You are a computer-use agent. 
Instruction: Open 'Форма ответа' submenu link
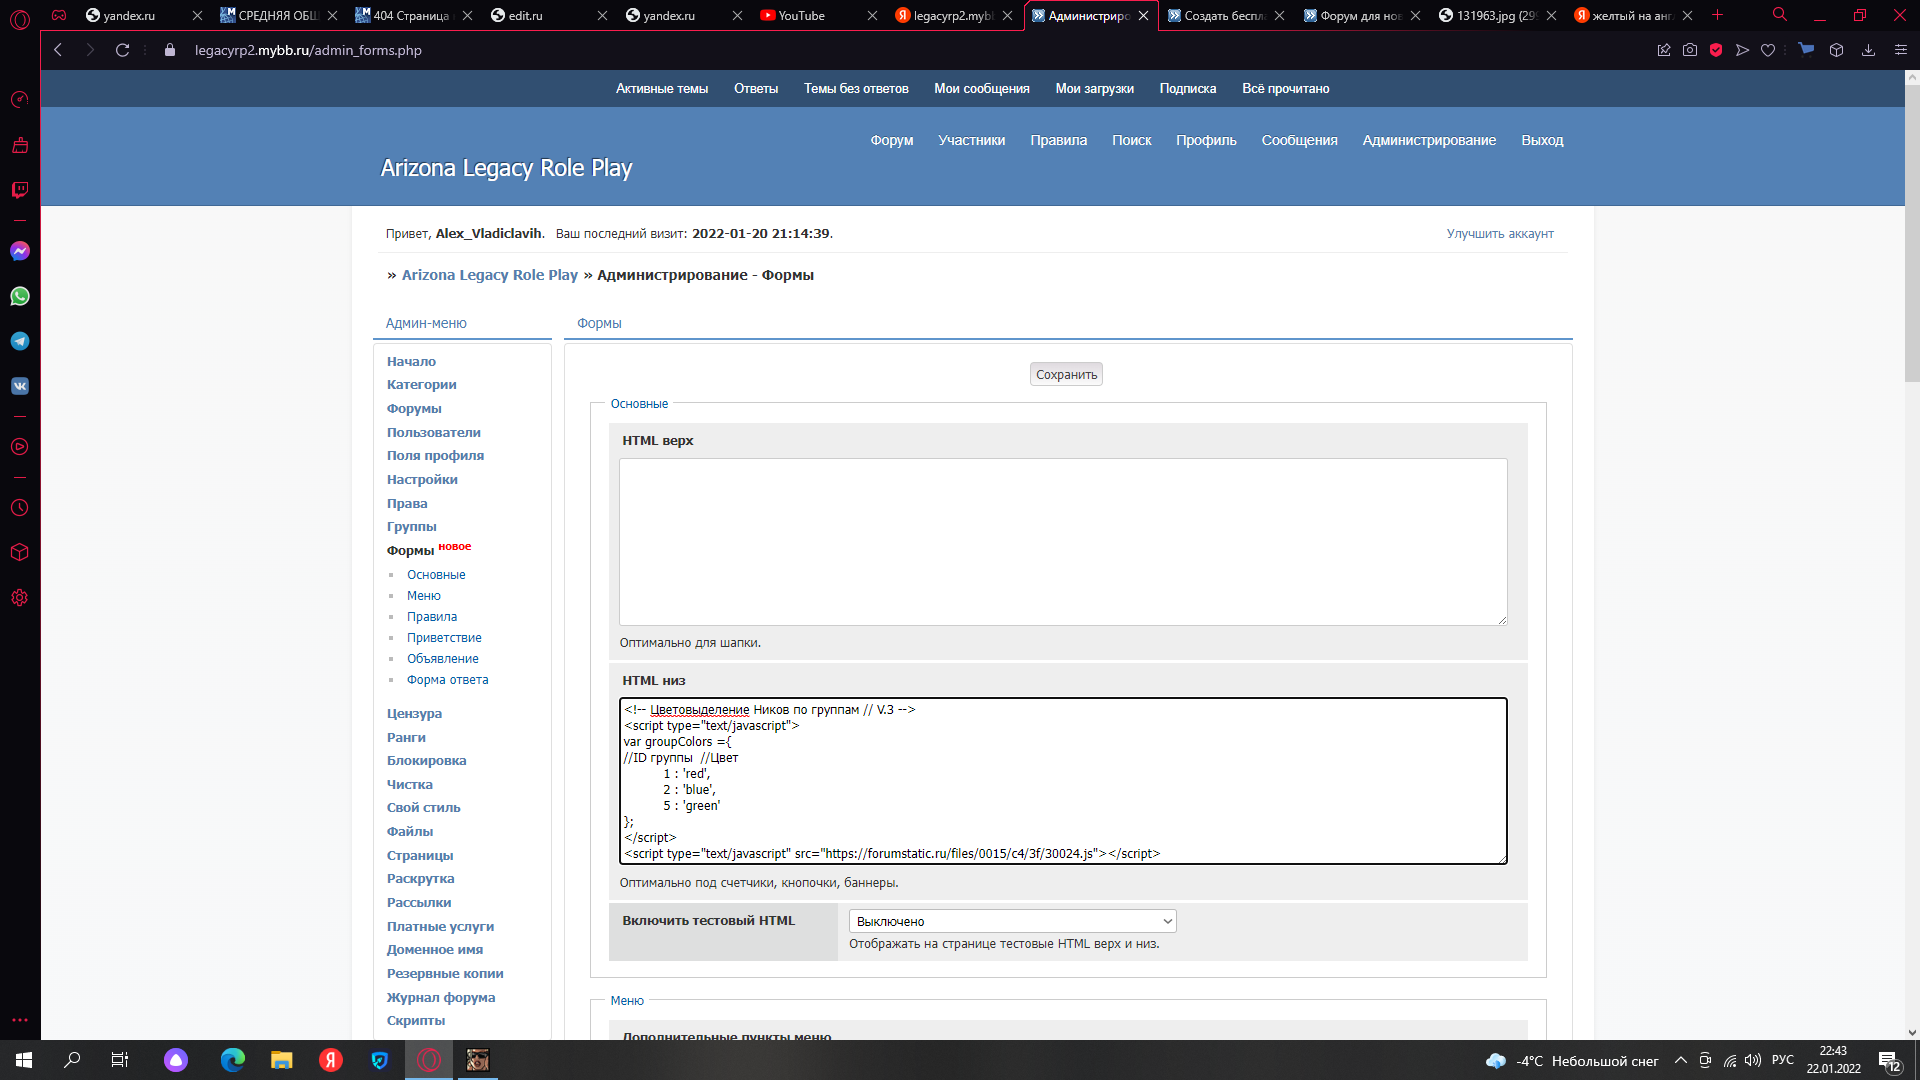[448, 680]
